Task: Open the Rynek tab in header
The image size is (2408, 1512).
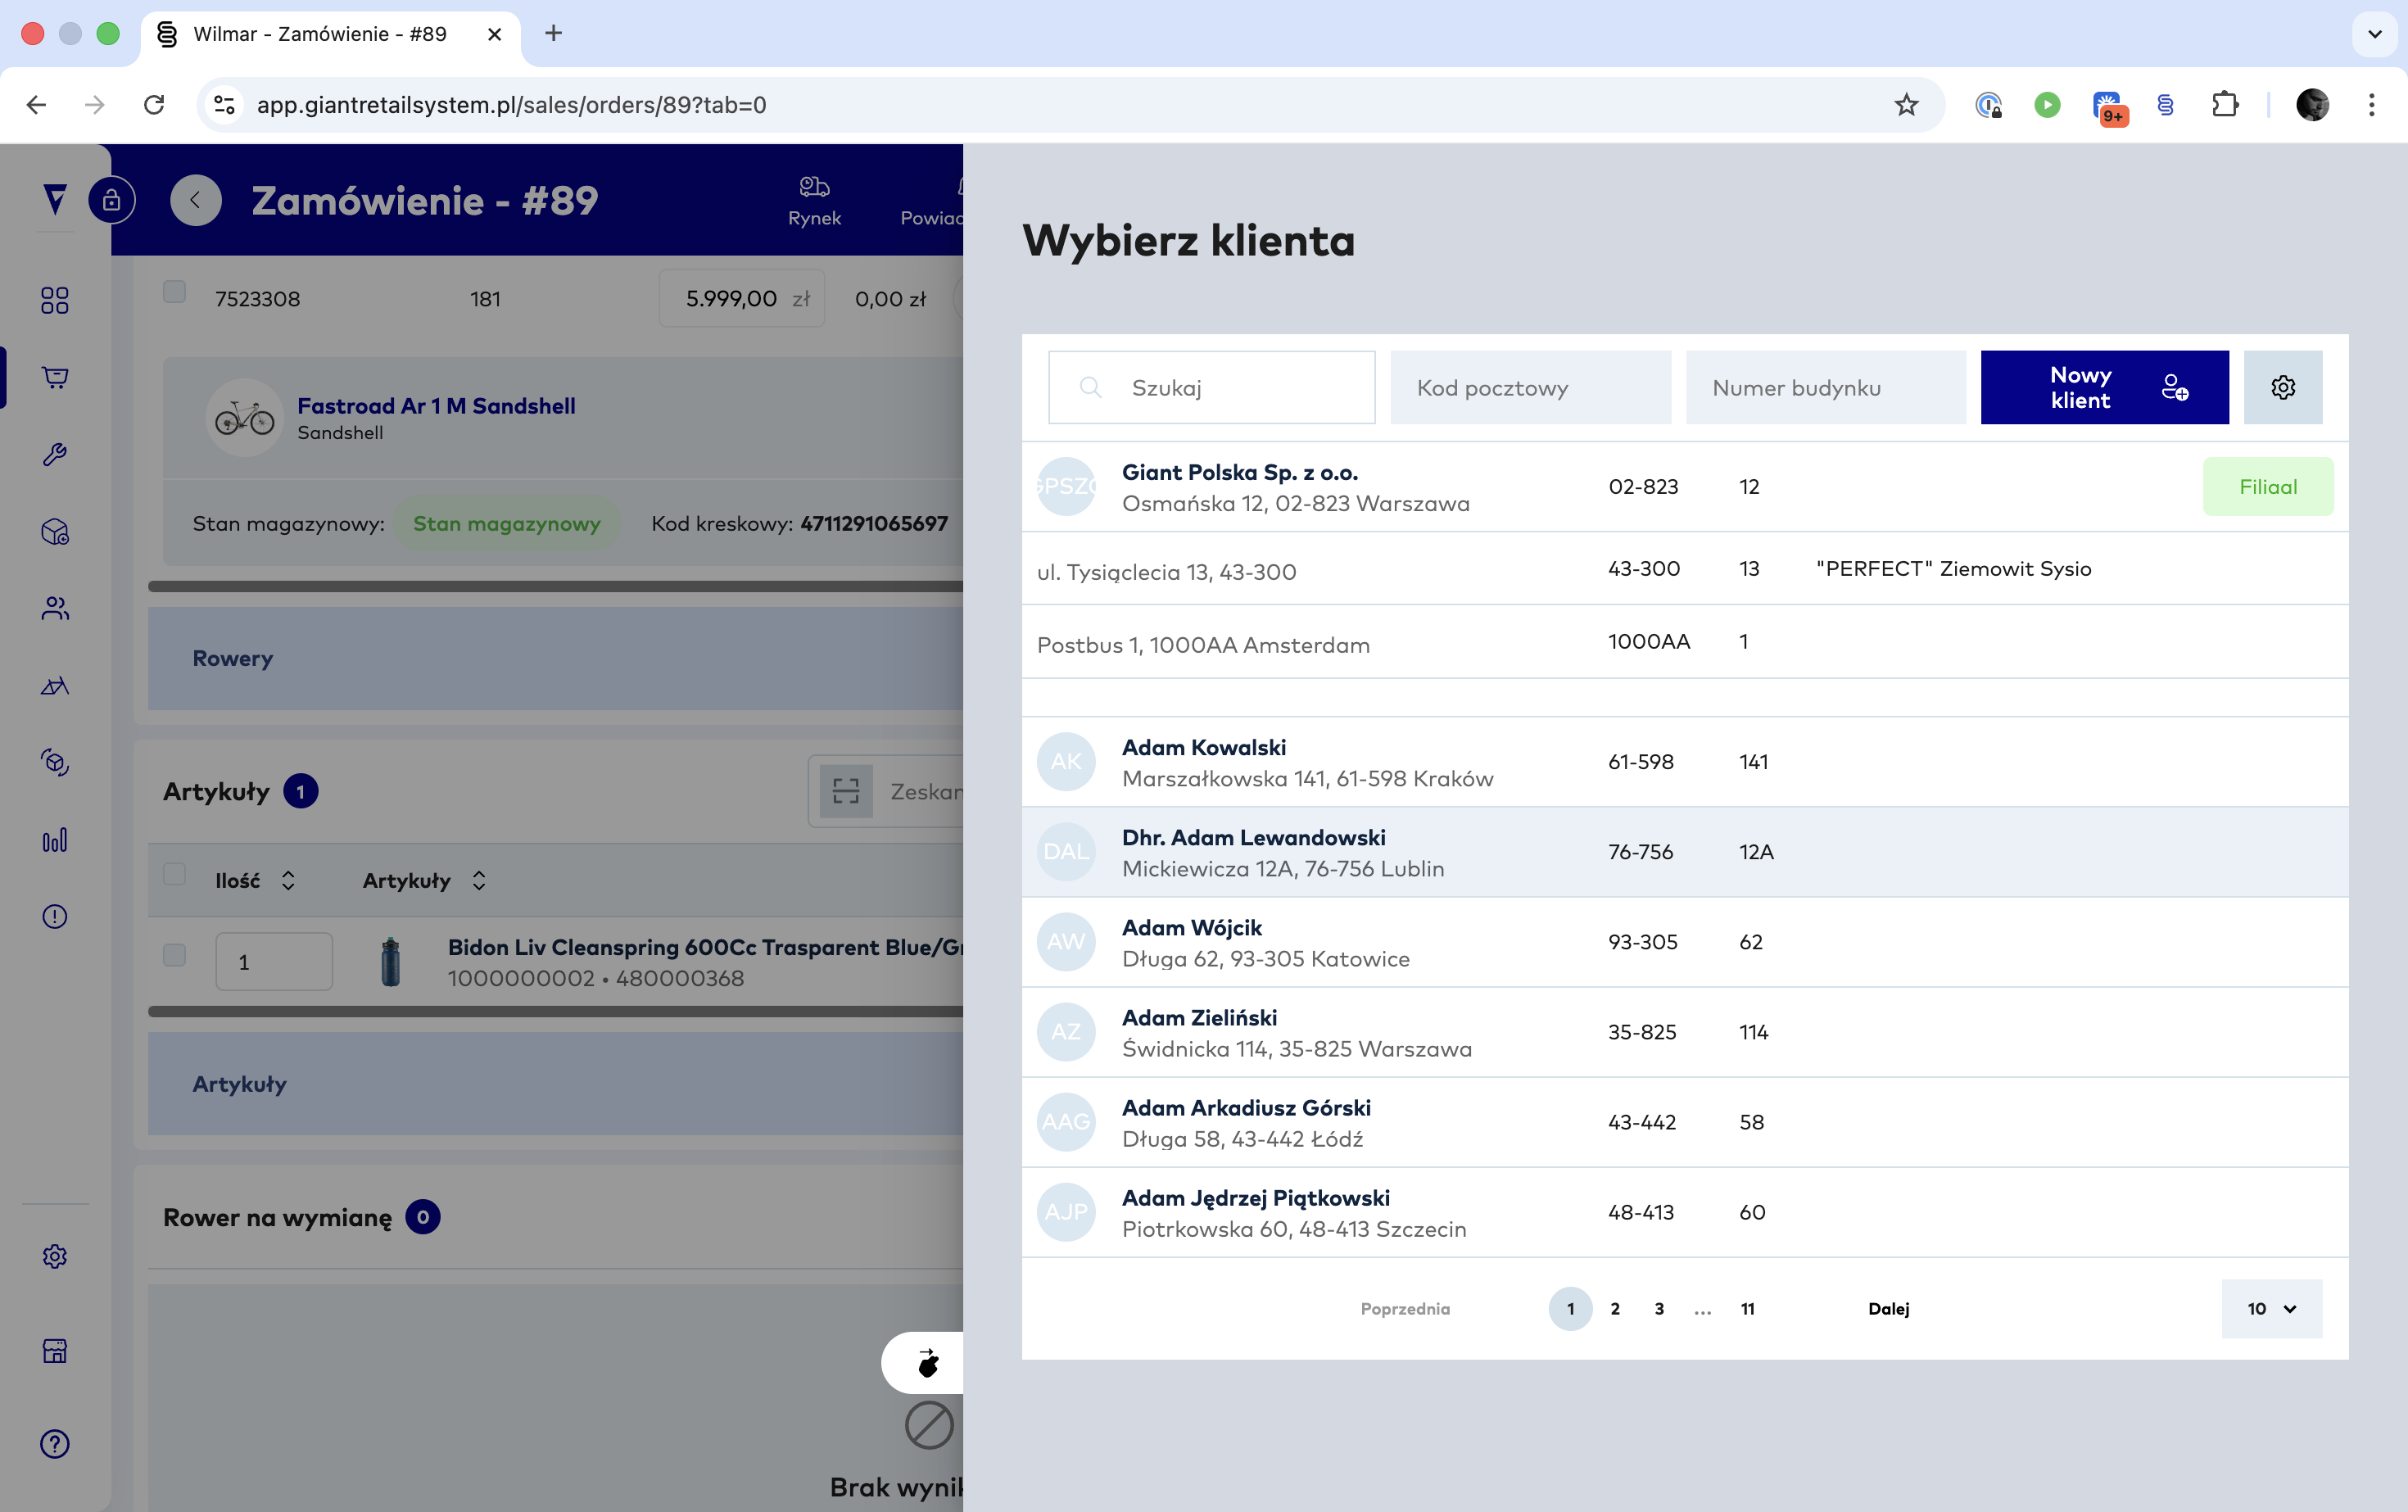Action: click(x=814, y=201)
